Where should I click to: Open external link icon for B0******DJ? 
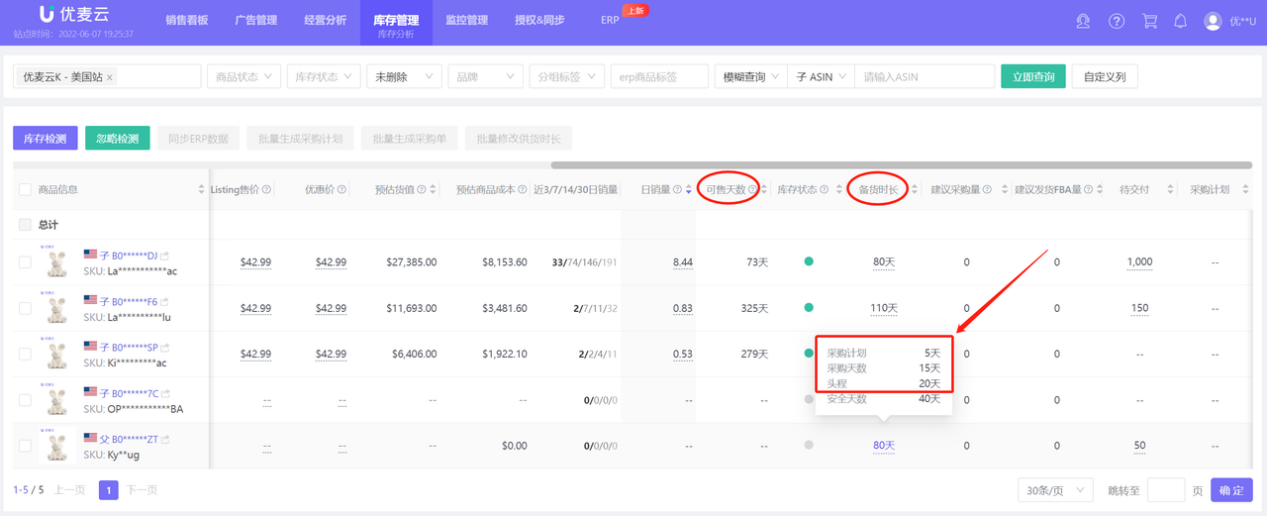164,257
